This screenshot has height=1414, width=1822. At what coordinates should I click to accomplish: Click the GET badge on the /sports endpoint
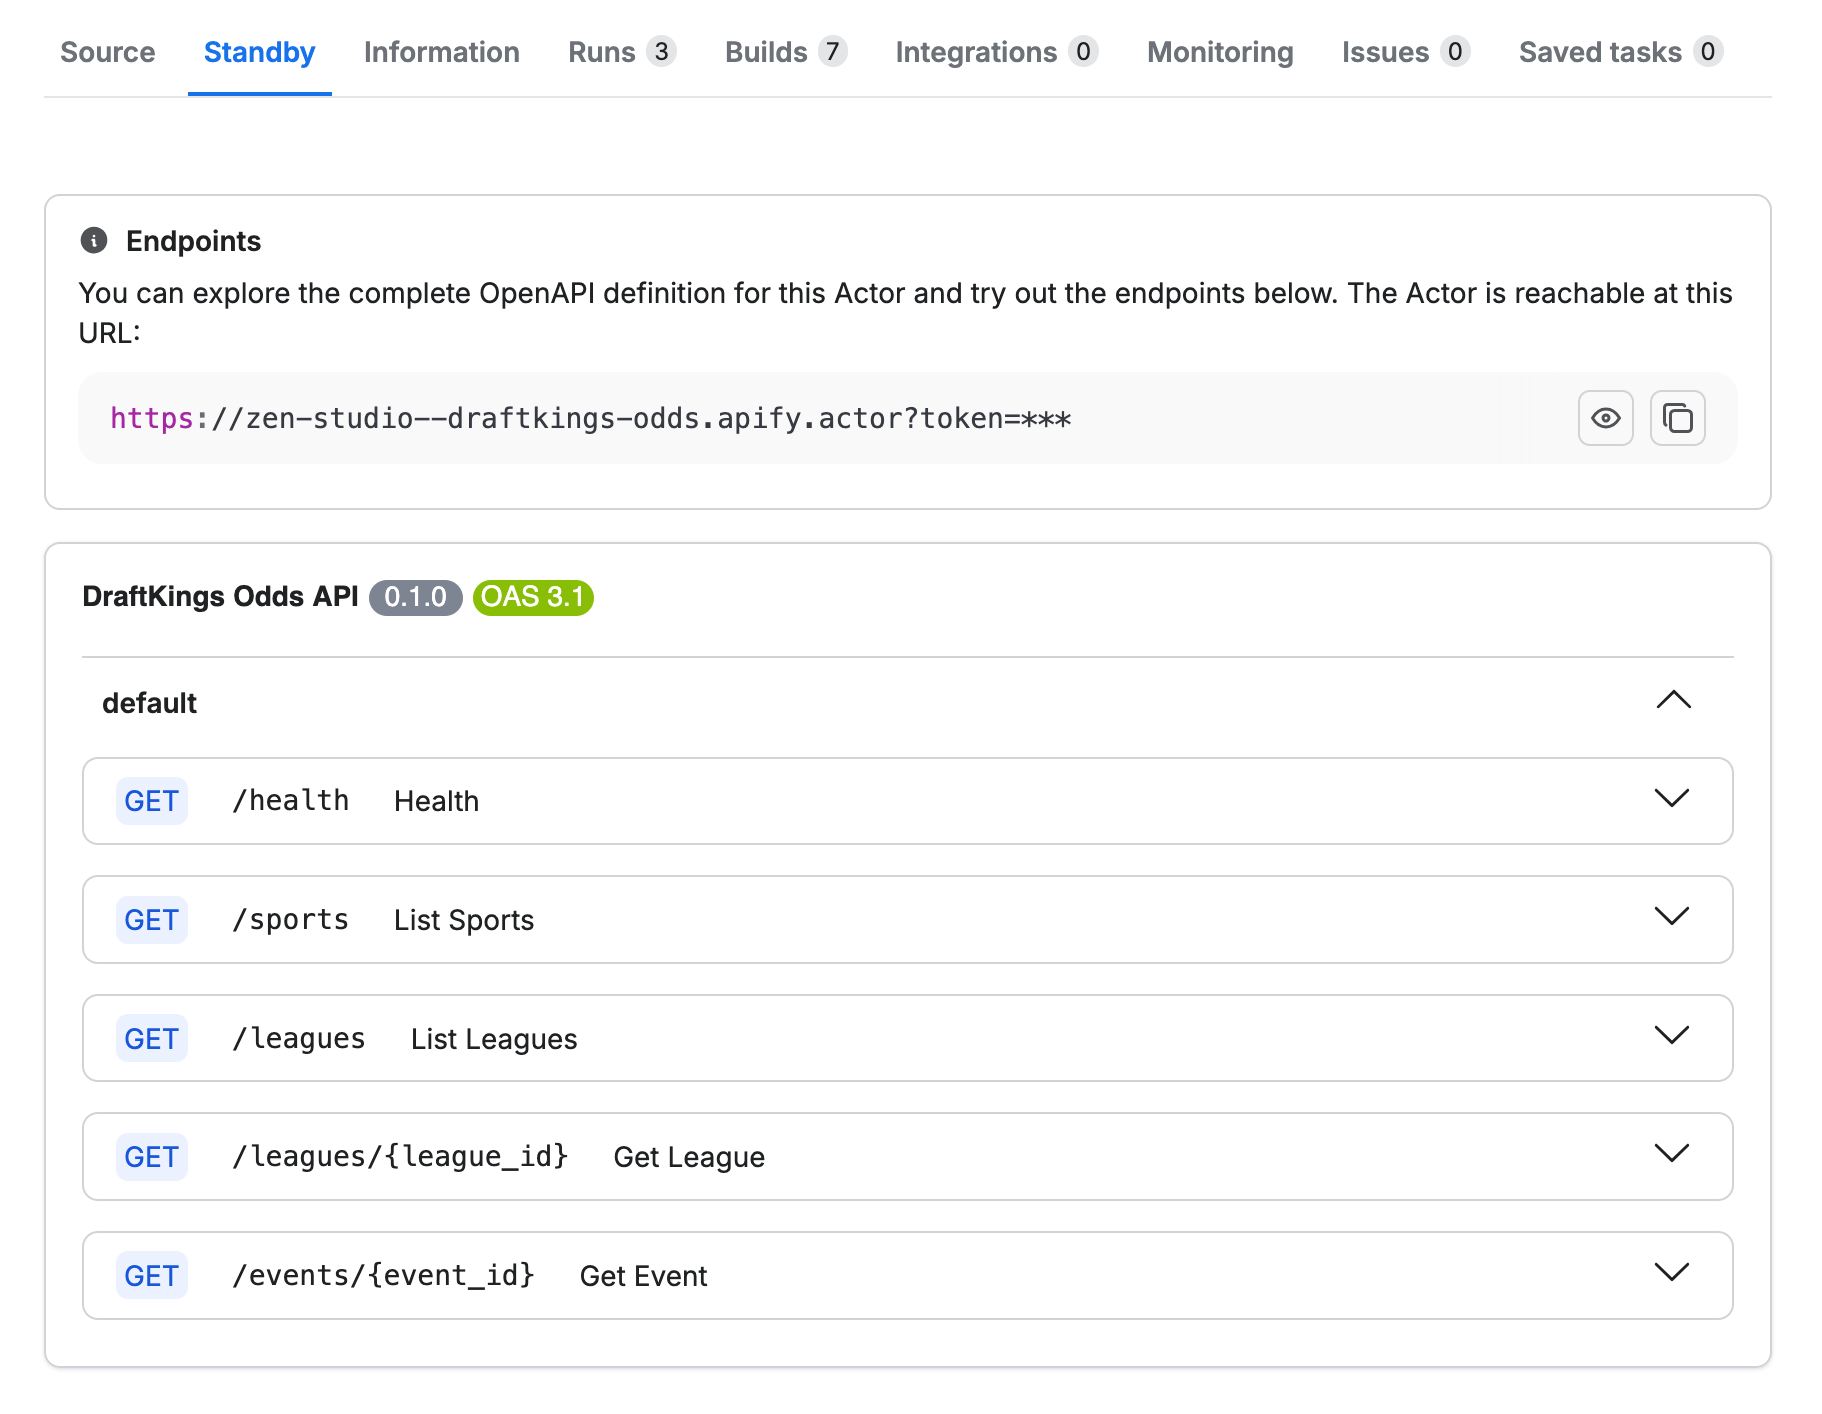click(x=151, y=919)
